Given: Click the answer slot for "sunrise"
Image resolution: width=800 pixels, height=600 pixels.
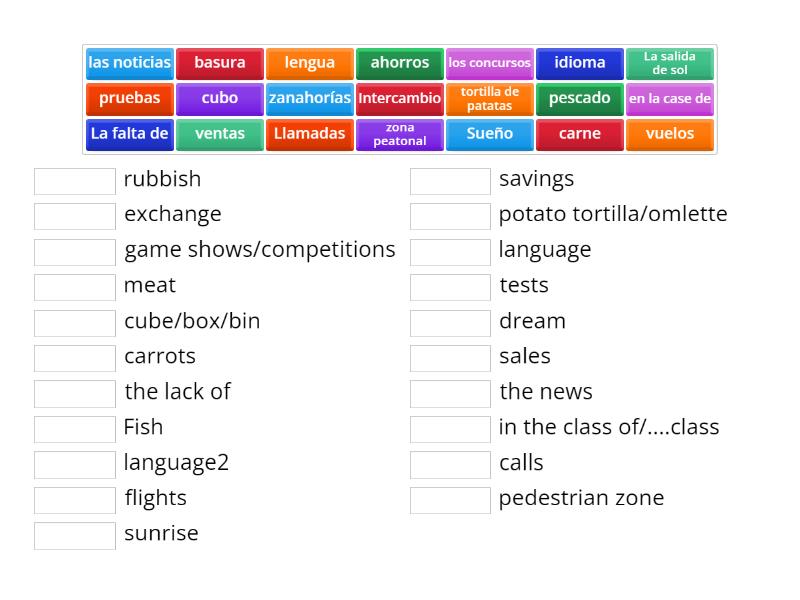Looking at the screenshot, I should point(74,534).
